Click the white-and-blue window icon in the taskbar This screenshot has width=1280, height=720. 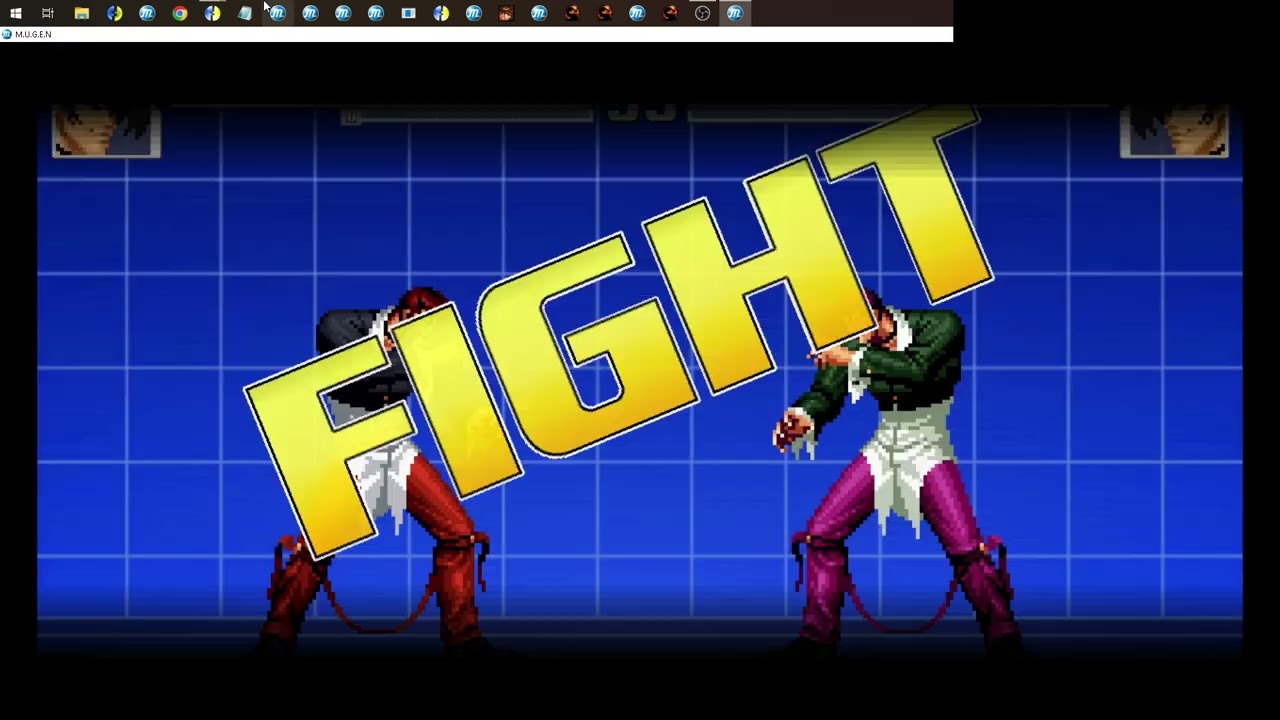(x=408, y=13)
